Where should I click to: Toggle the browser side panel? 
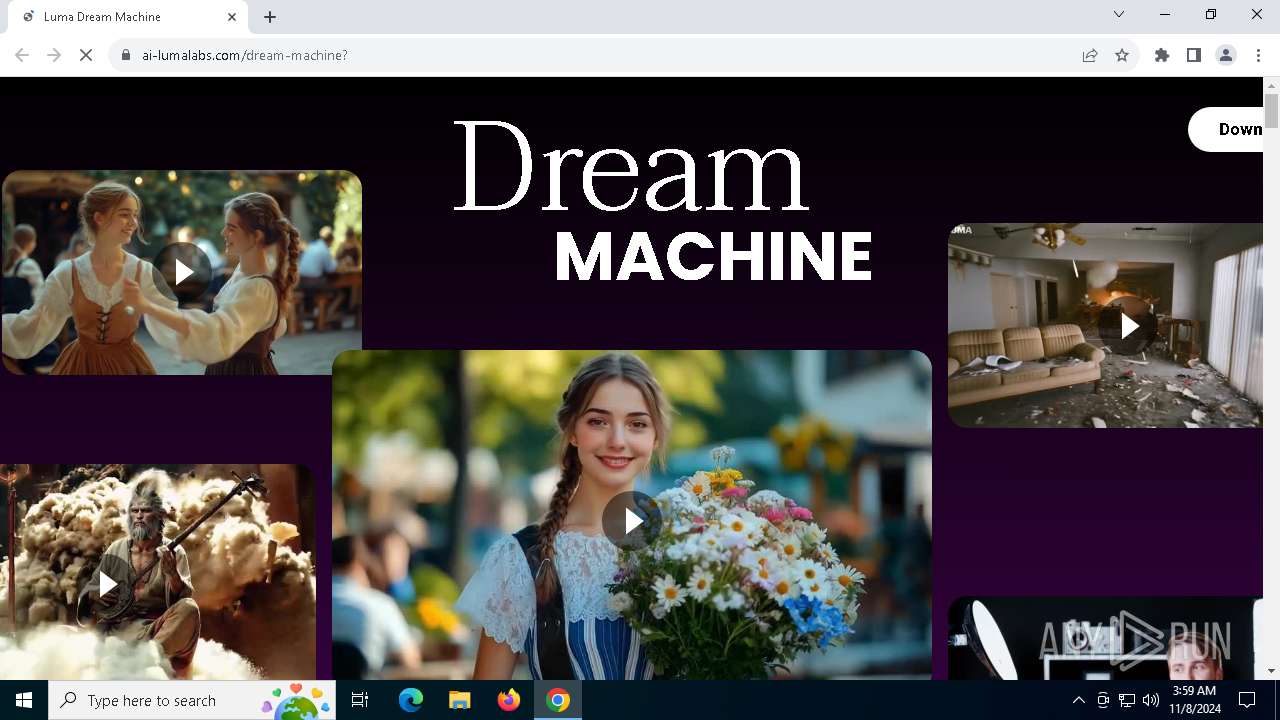[x=1194, y=55]
